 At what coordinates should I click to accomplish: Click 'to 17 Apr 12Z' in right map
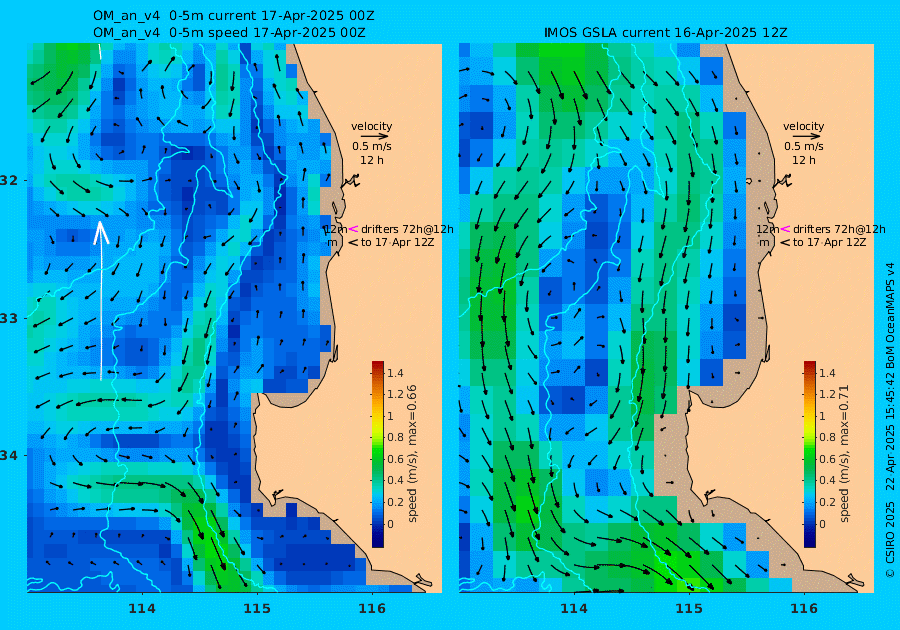point(829,242)
